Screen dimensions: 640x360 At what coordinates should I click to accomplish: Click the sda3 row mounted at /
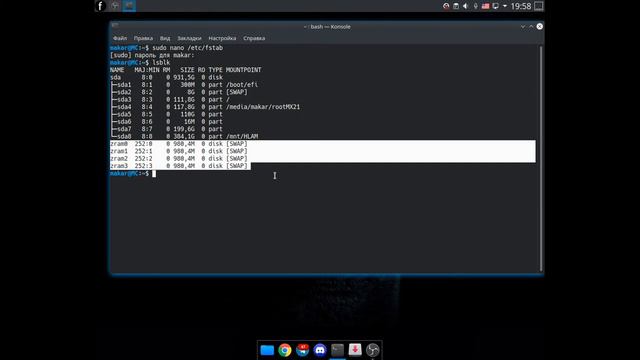(x=170, y=99)
